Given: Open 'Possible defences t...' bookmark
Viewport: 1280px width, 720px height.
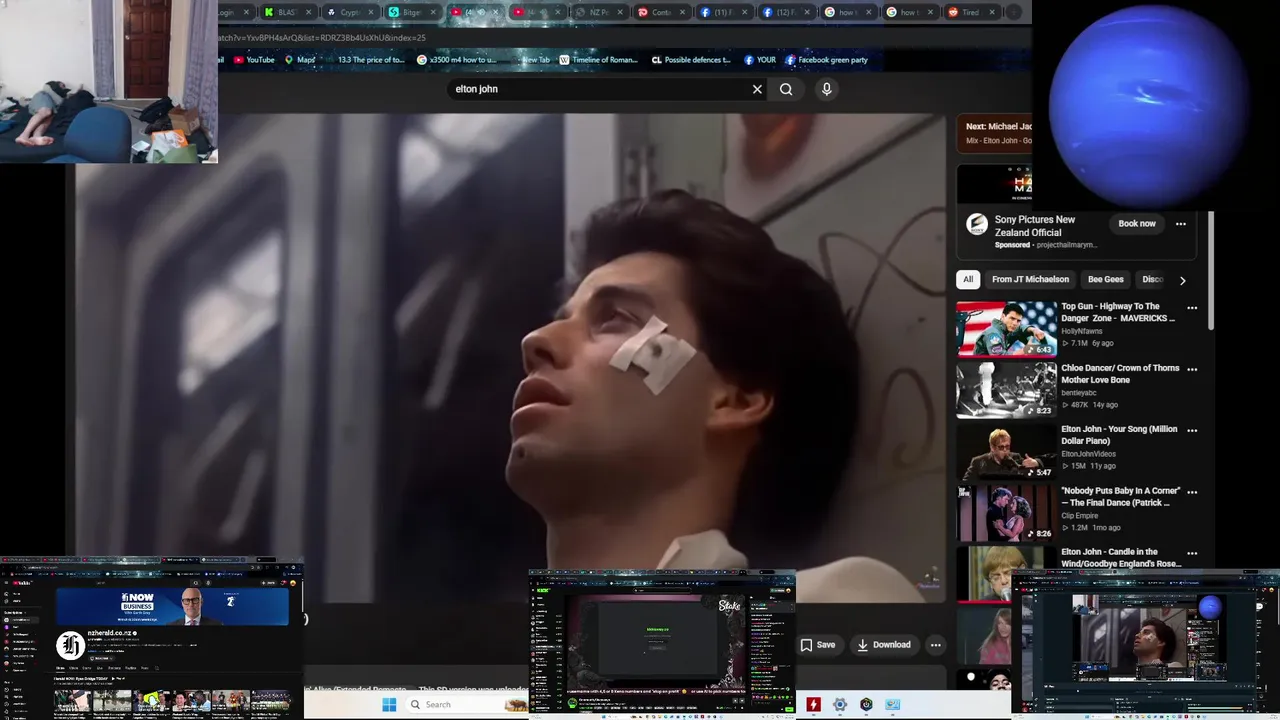Looking at the screenshot, I should pyautogui.click(x=691, y=60).
